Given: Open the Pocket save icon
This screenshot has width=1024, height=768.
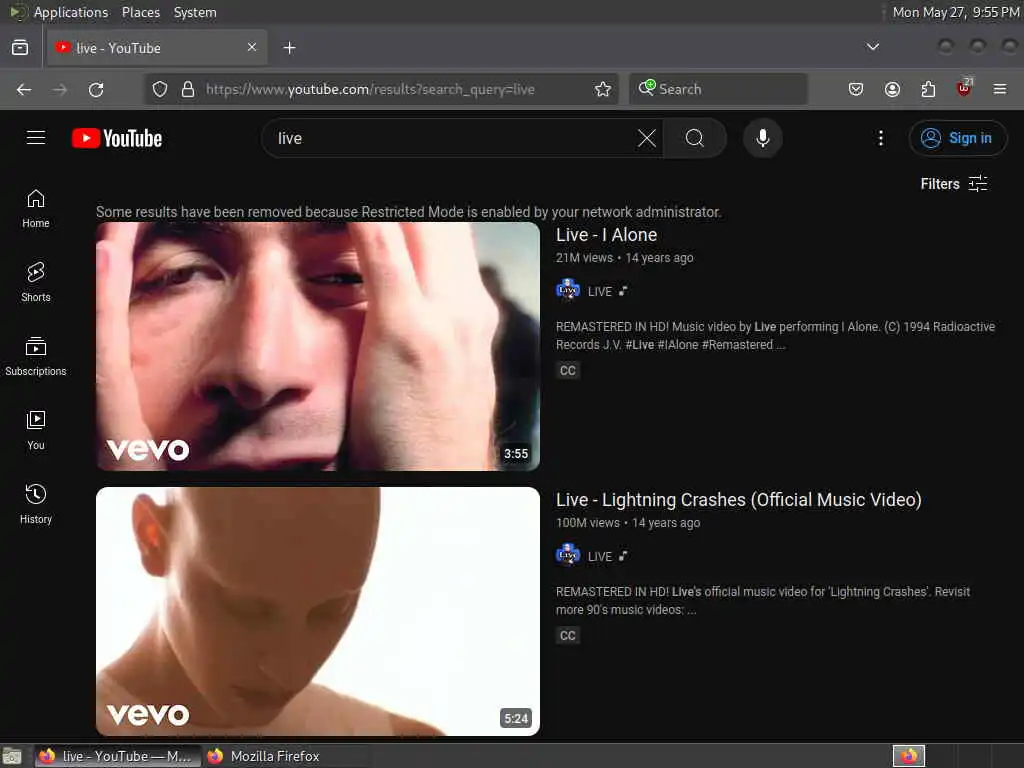Looking at the screenshot, I should click(856, 89).
